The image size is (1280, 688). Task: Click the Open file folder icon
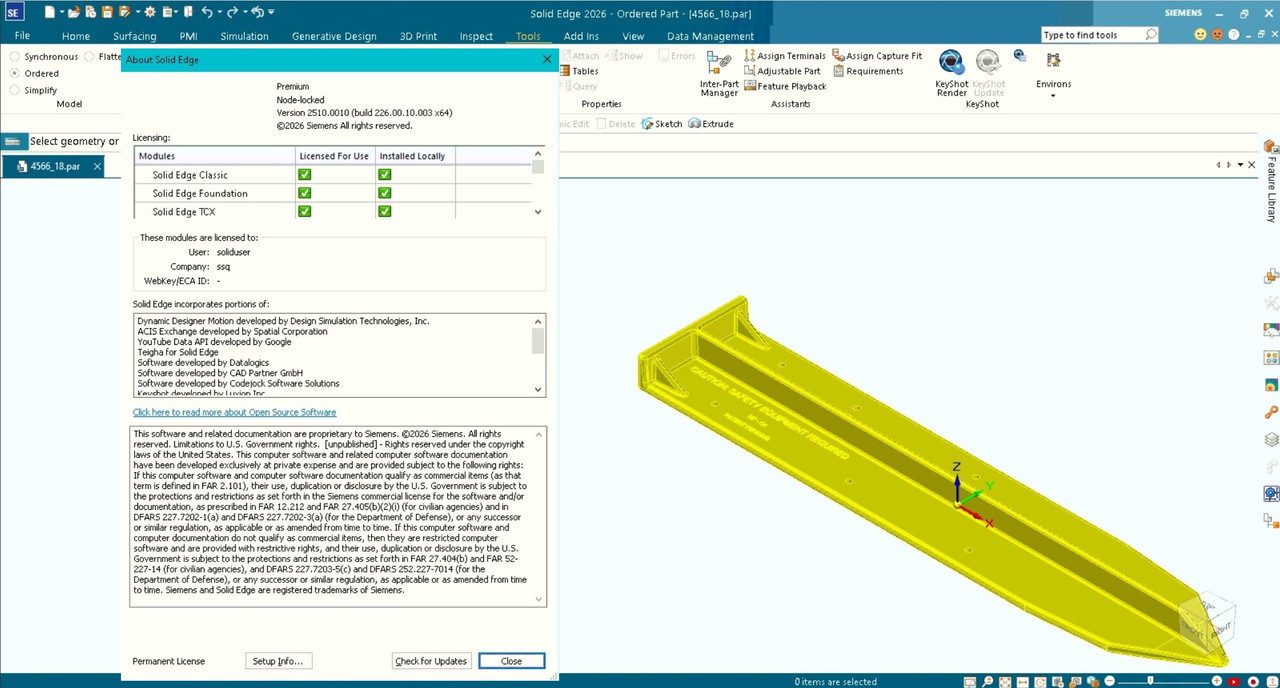pos(74,12)
